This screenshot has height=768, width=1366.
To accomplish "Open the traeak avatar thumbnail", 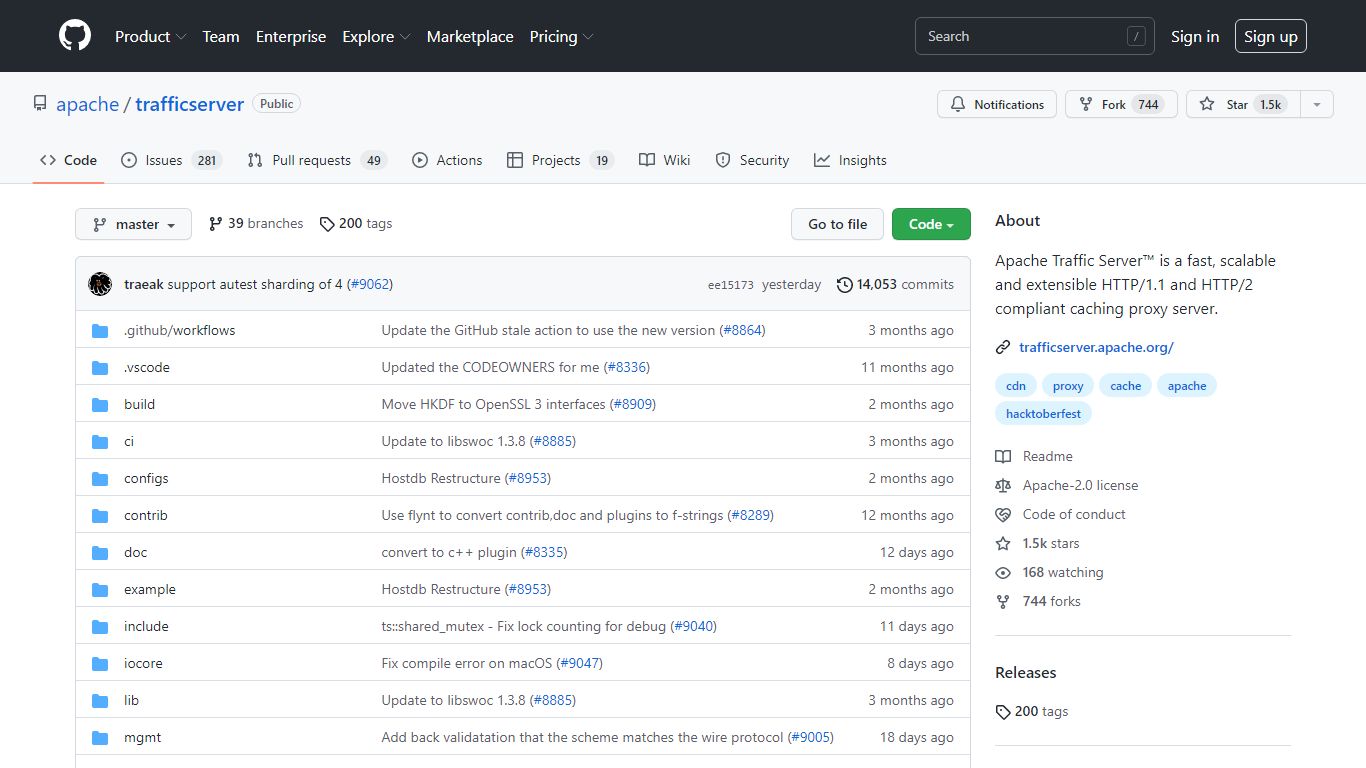I will point(100,284).
